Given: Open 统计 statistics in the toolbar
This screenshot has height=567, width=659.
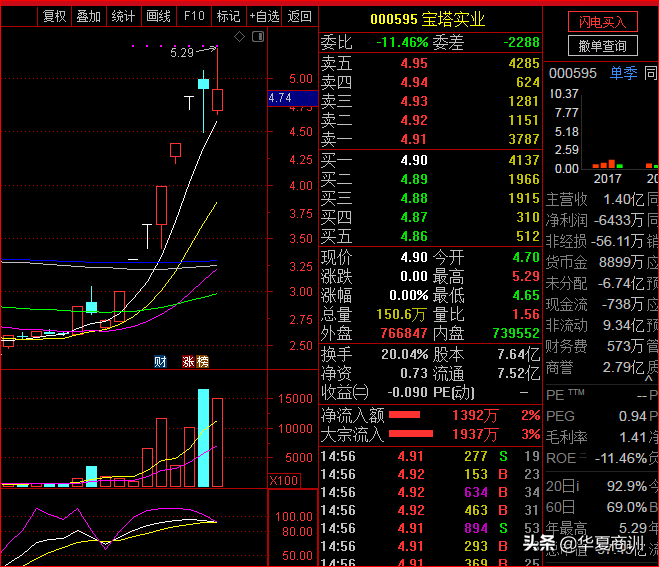Looking at the screenshot, I should (x=124, y=17).
